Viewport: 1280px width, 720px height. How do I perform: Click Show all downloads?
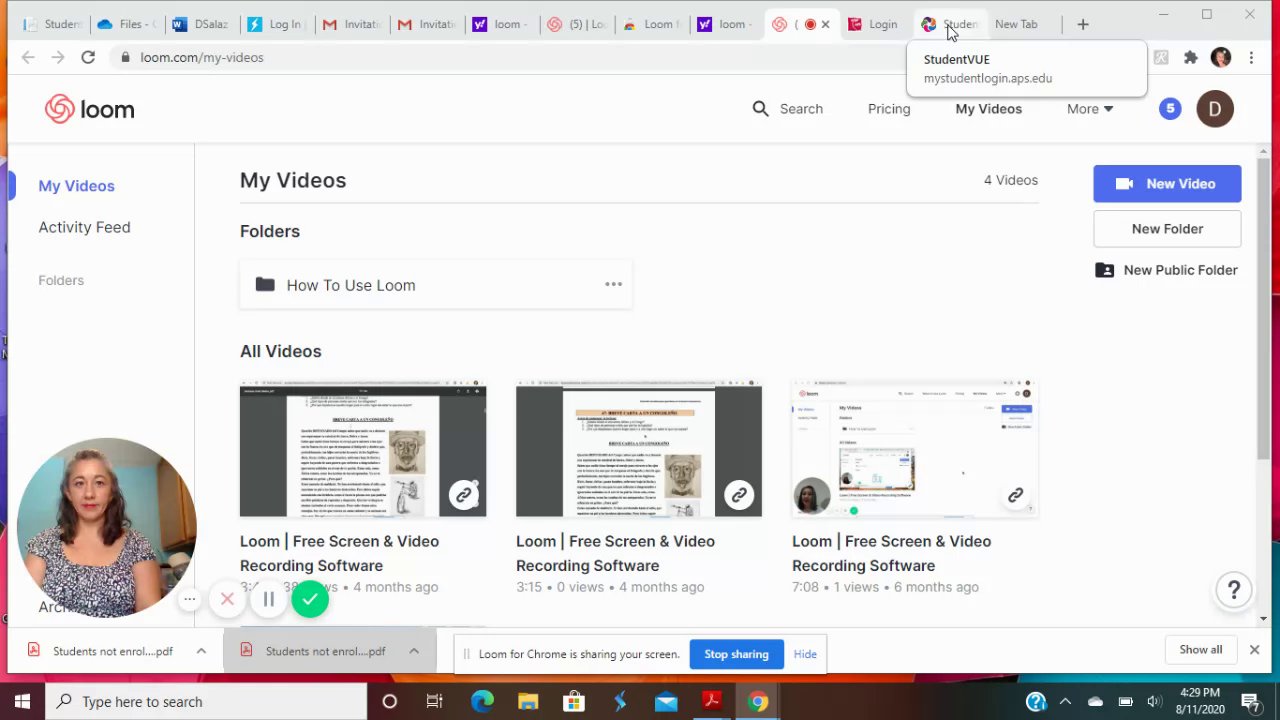point(1200,649)
